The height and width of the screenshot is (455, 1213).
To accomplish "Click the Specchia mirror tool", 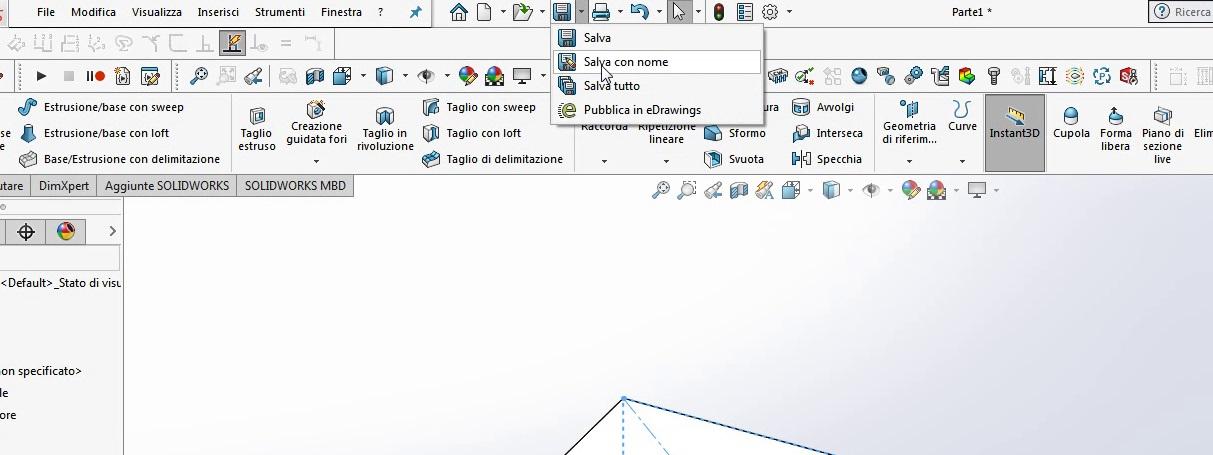I will [x=825, y=159].
